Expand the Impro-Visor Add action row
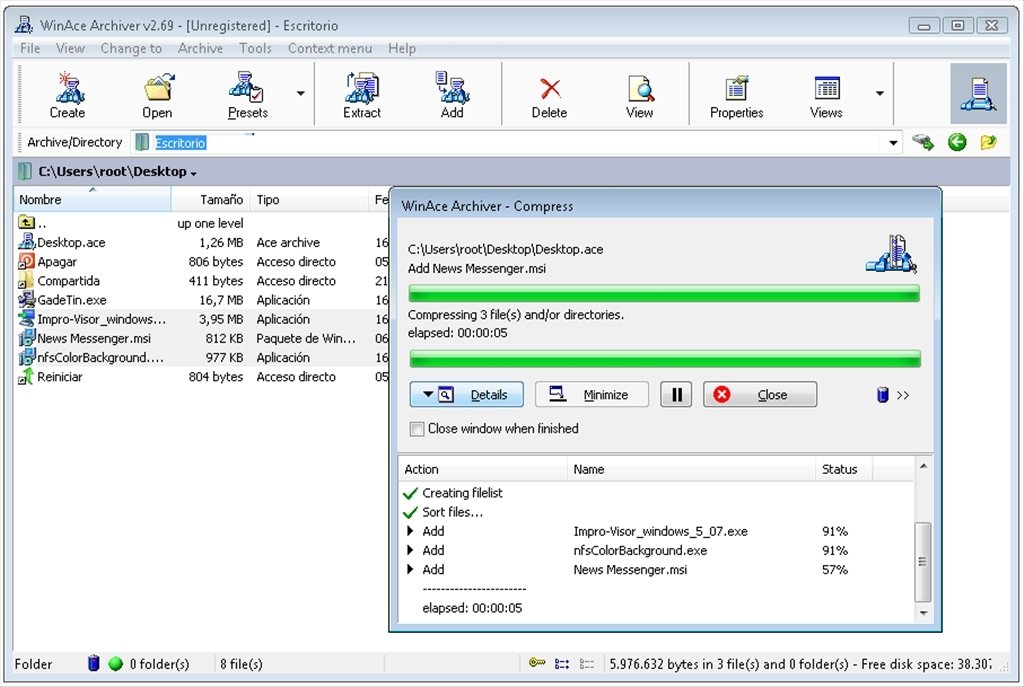 410,531
